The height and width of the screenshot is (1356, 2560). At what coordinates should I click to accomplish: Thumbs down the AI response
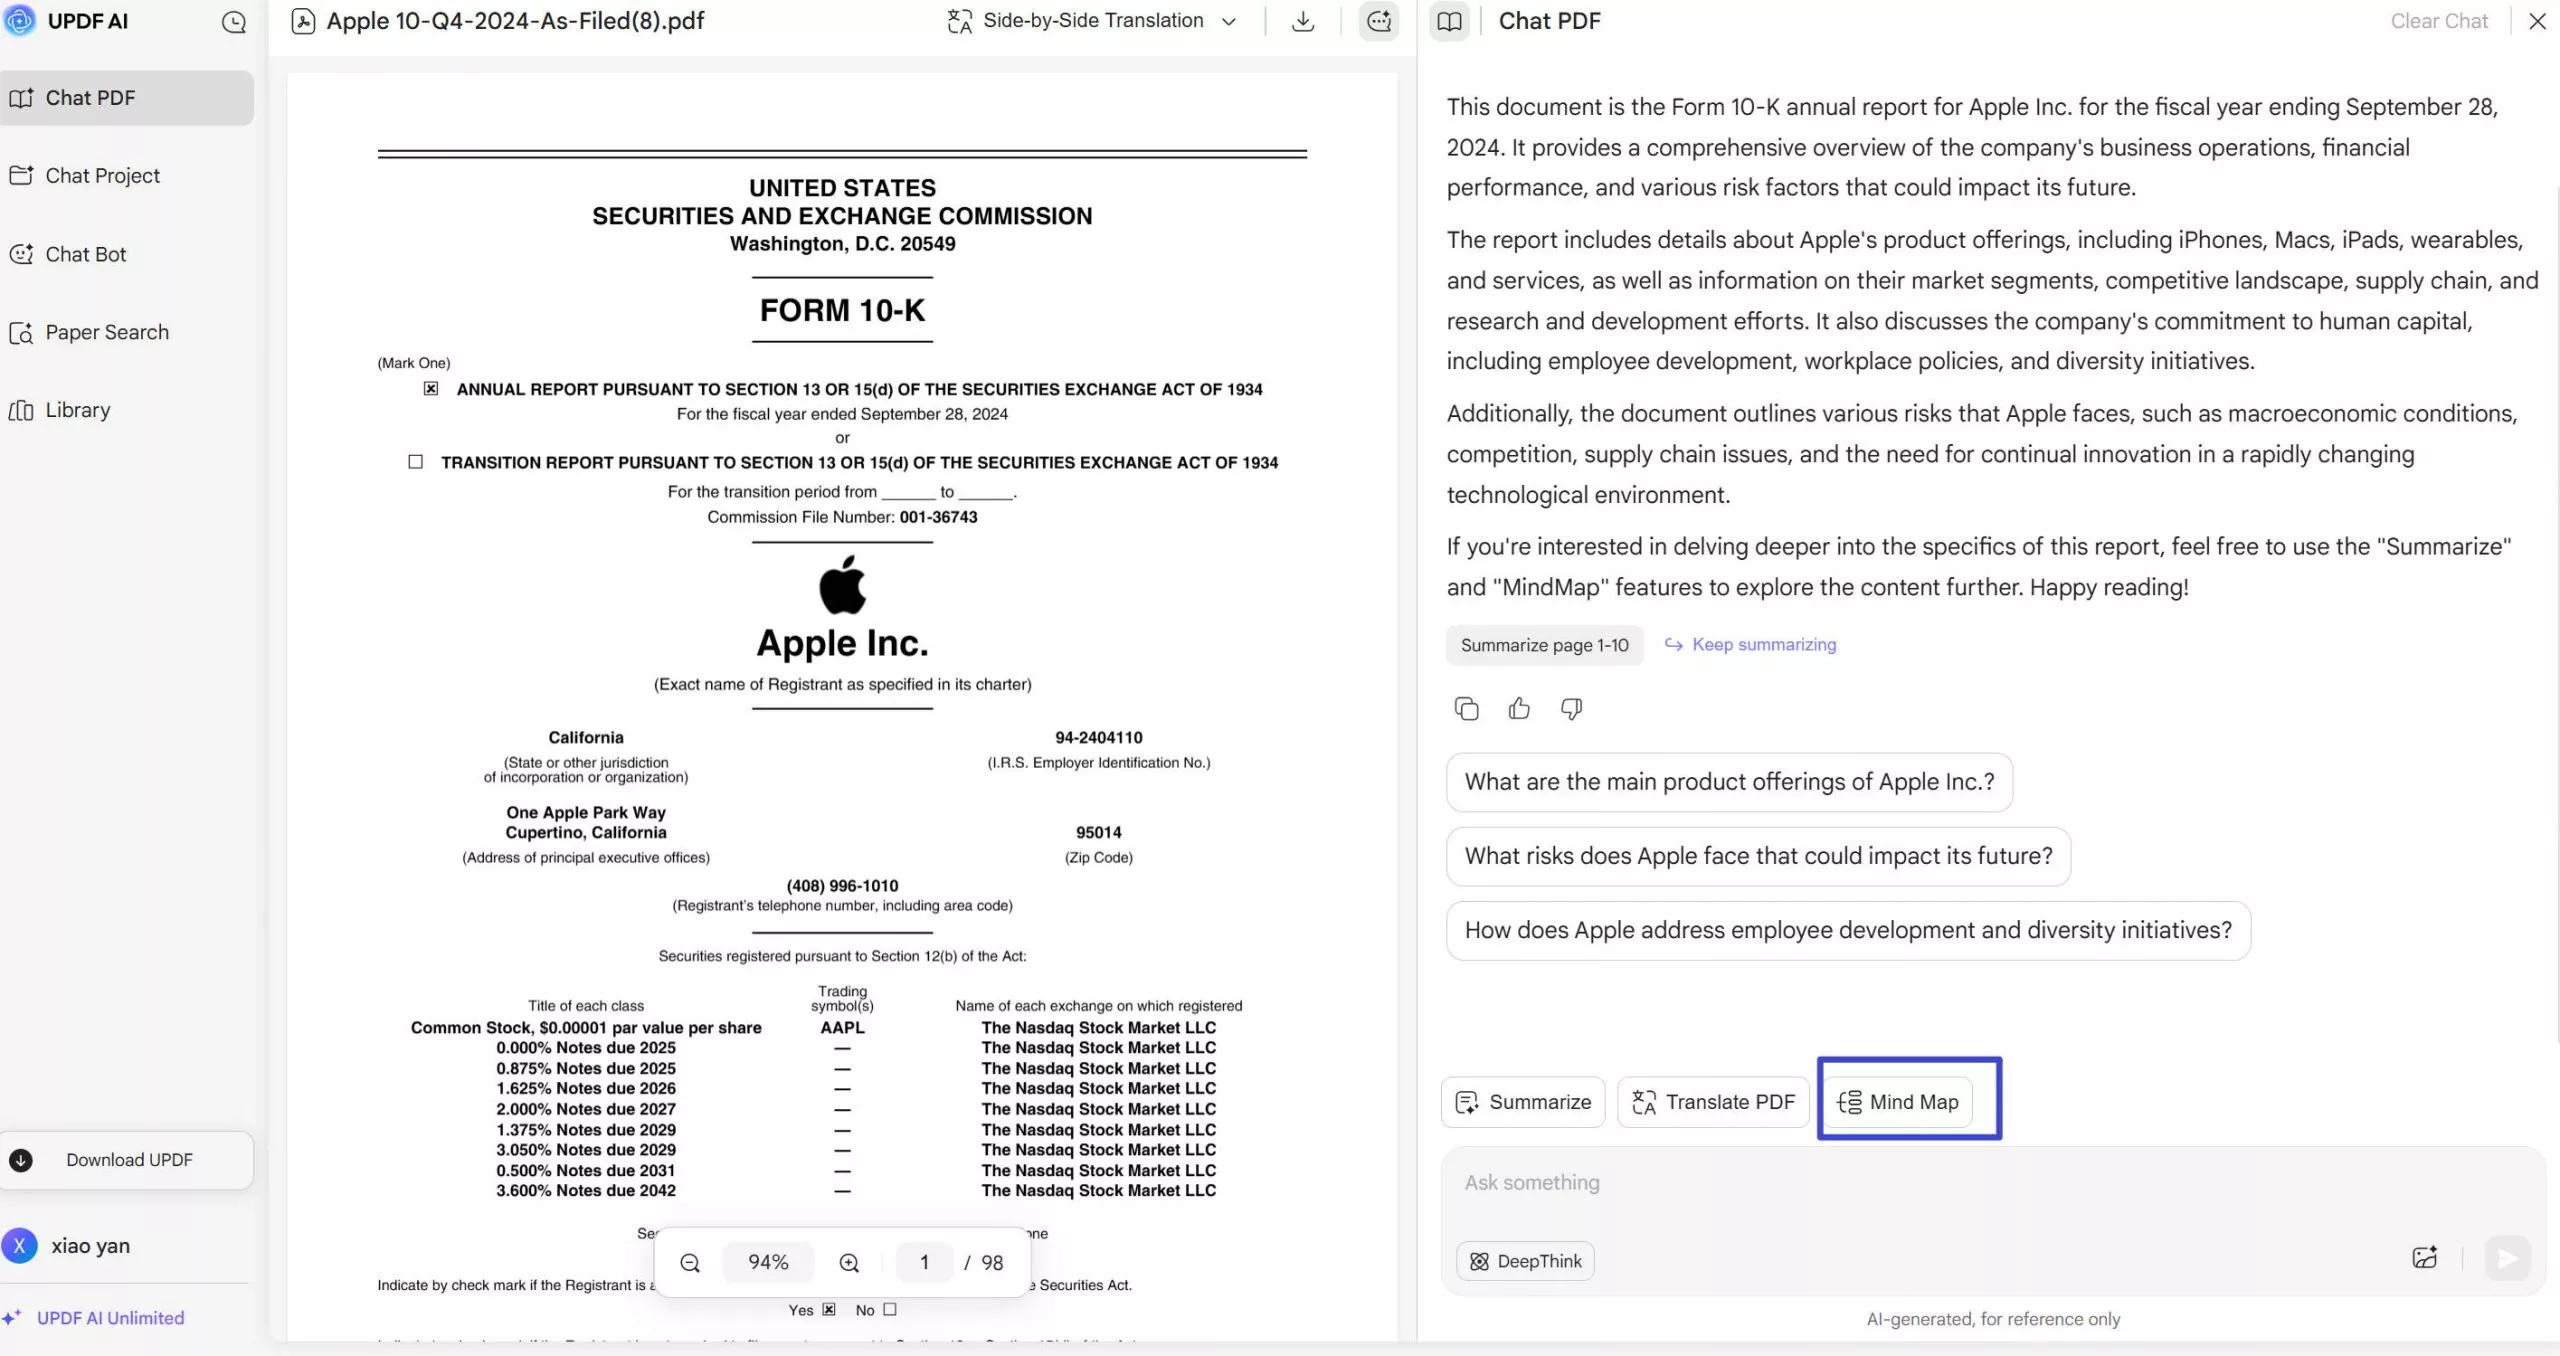coord(1570,708)
